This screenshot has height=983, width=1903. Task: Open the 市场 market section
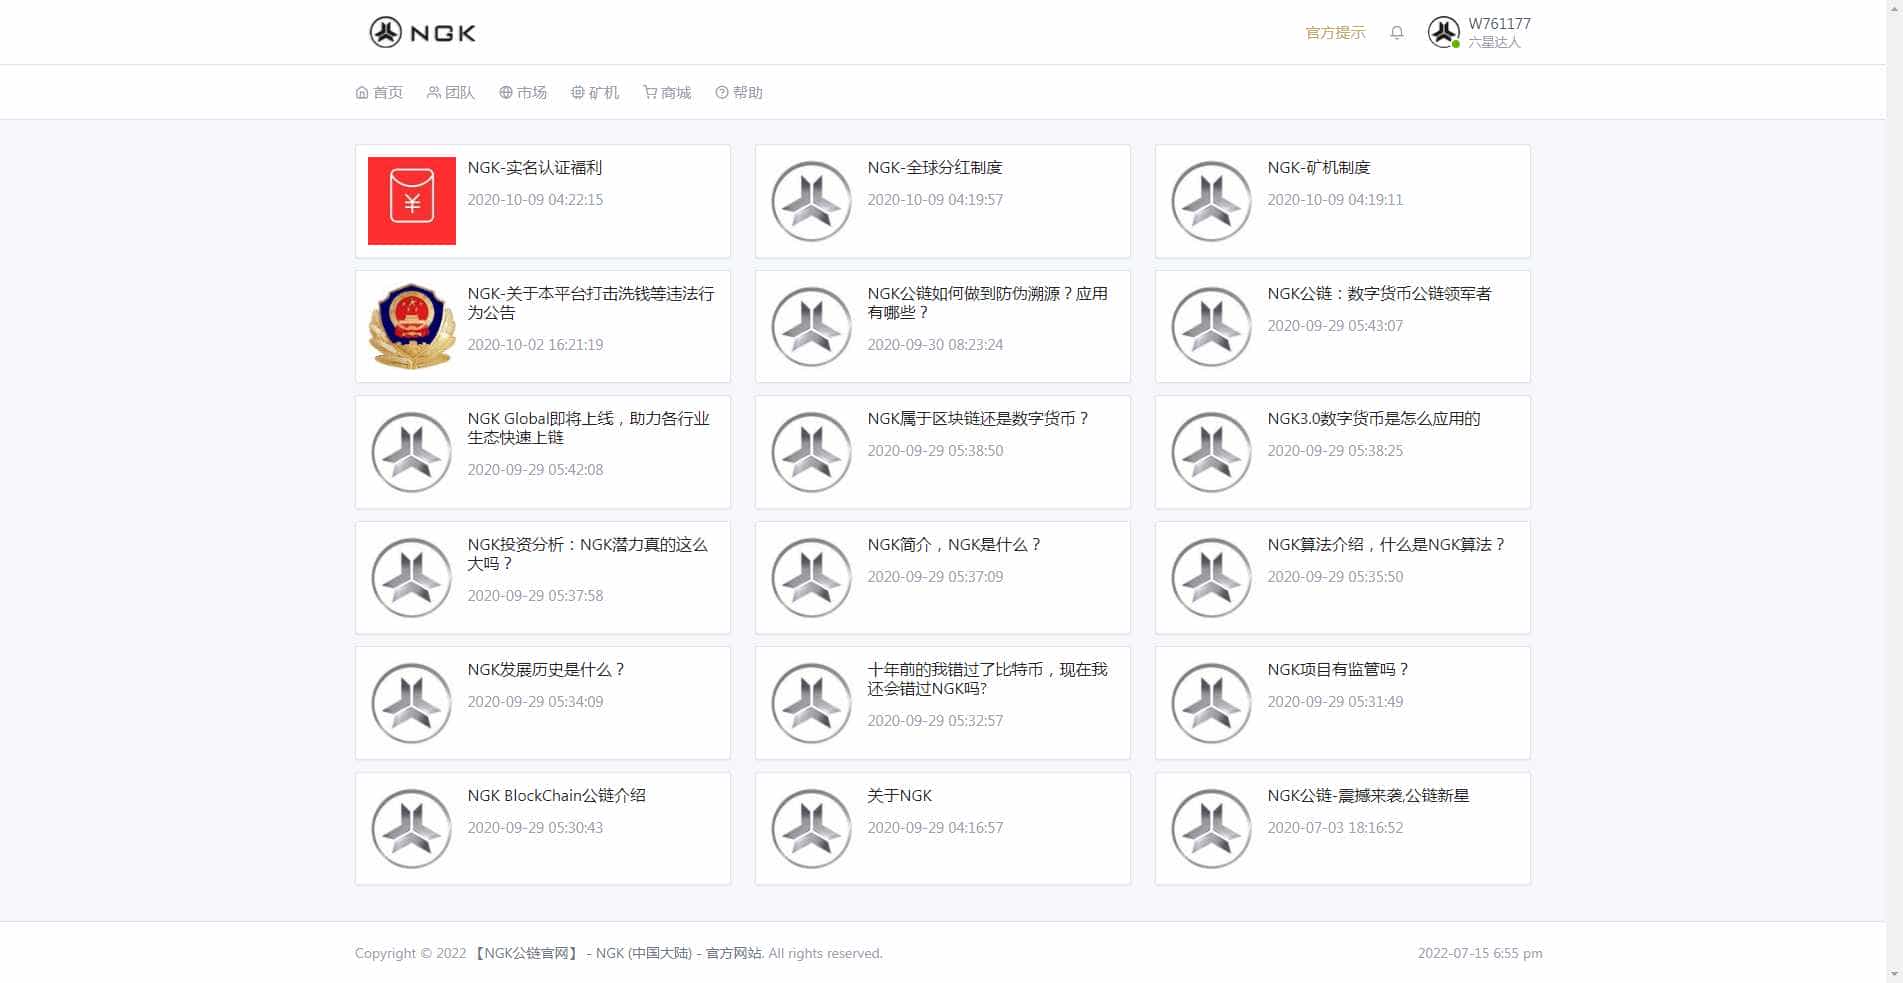(523, 92)
